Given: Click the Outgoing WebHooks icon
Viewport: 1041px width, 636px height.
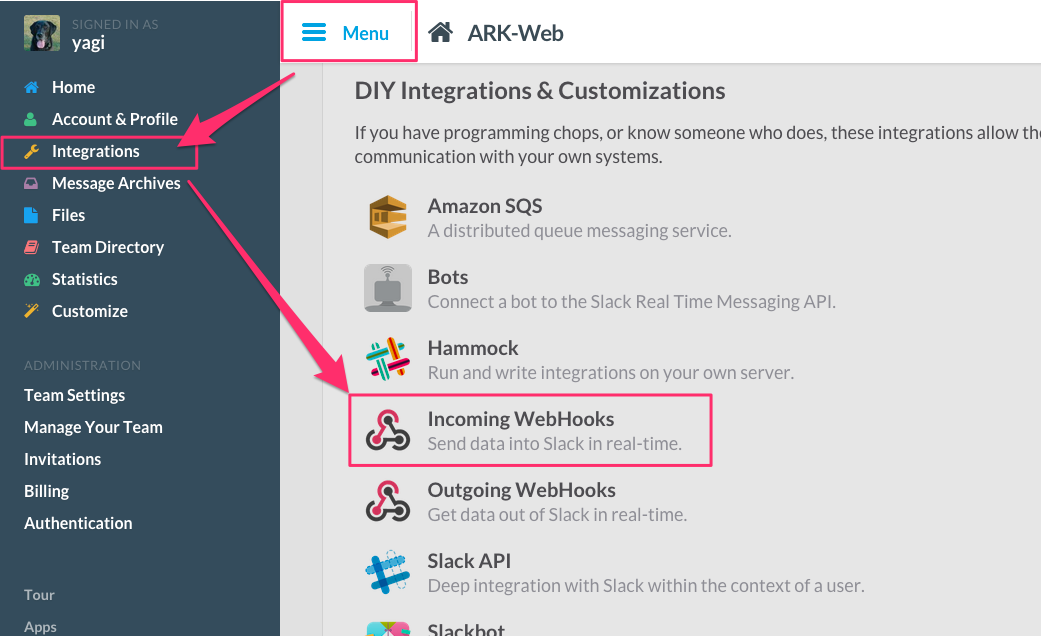Looking at the screenshot, I should (x=388, y=501).
